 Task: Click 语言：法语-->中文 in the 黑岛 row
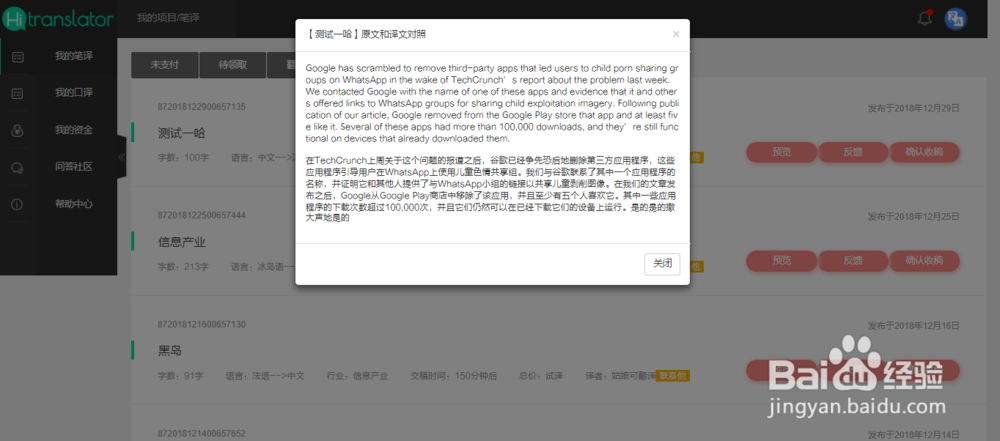coord(265,376)
